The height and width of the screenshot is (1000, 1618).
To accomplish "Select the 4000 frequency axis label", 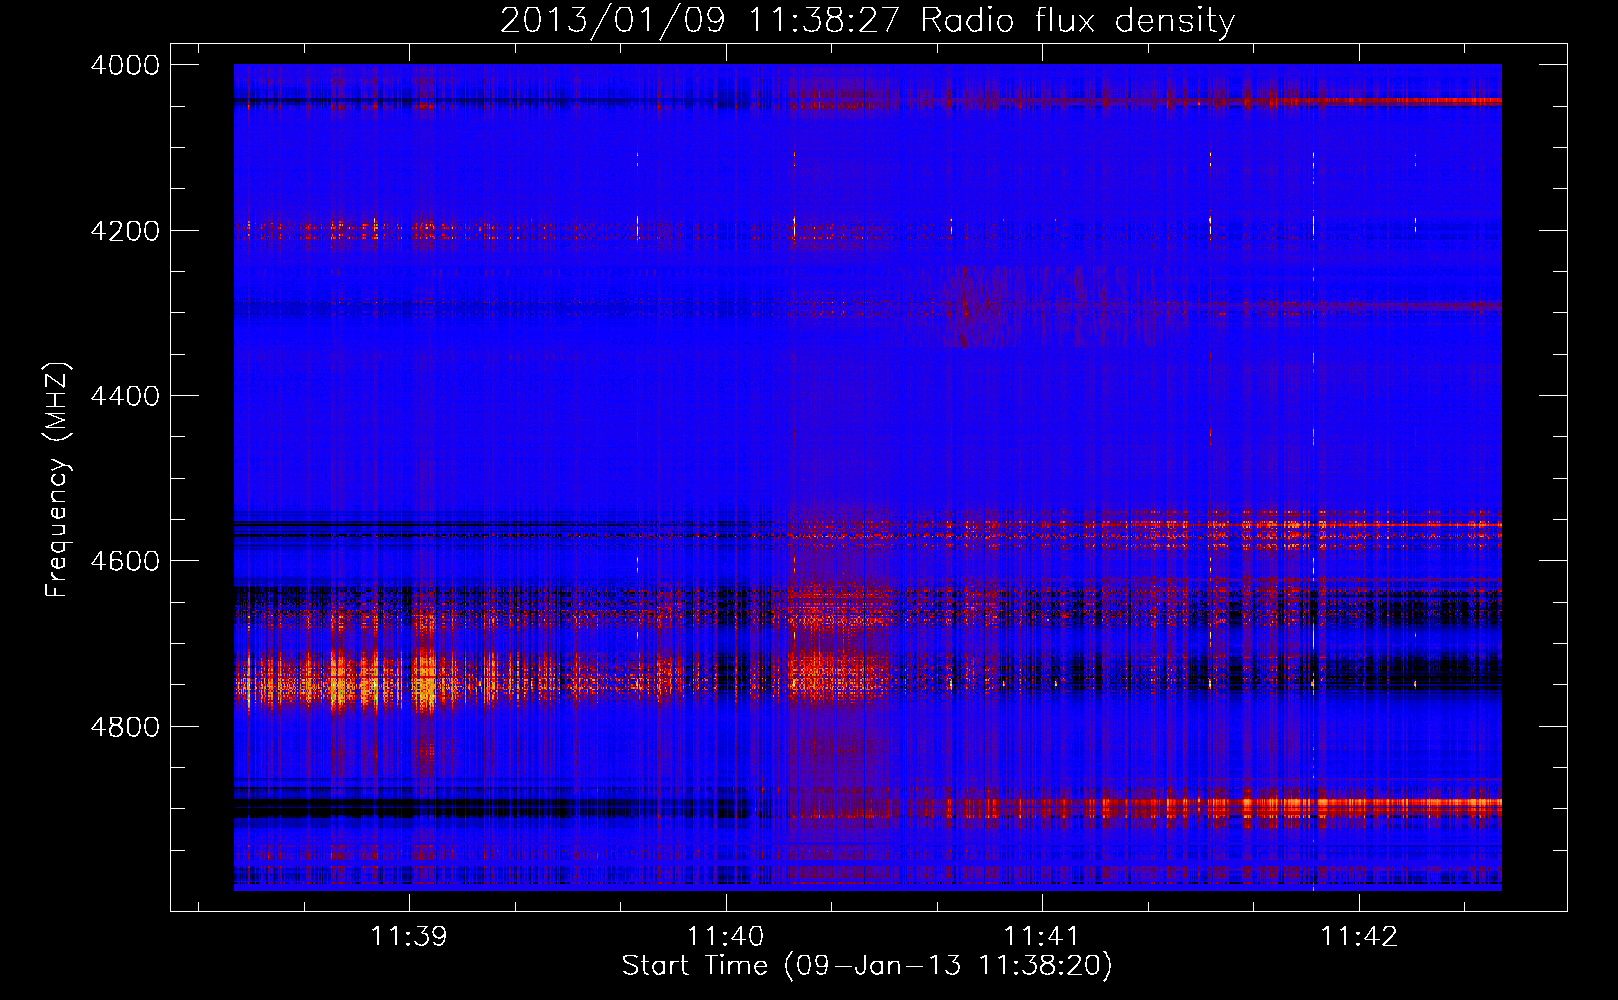I will pos(125,65).
